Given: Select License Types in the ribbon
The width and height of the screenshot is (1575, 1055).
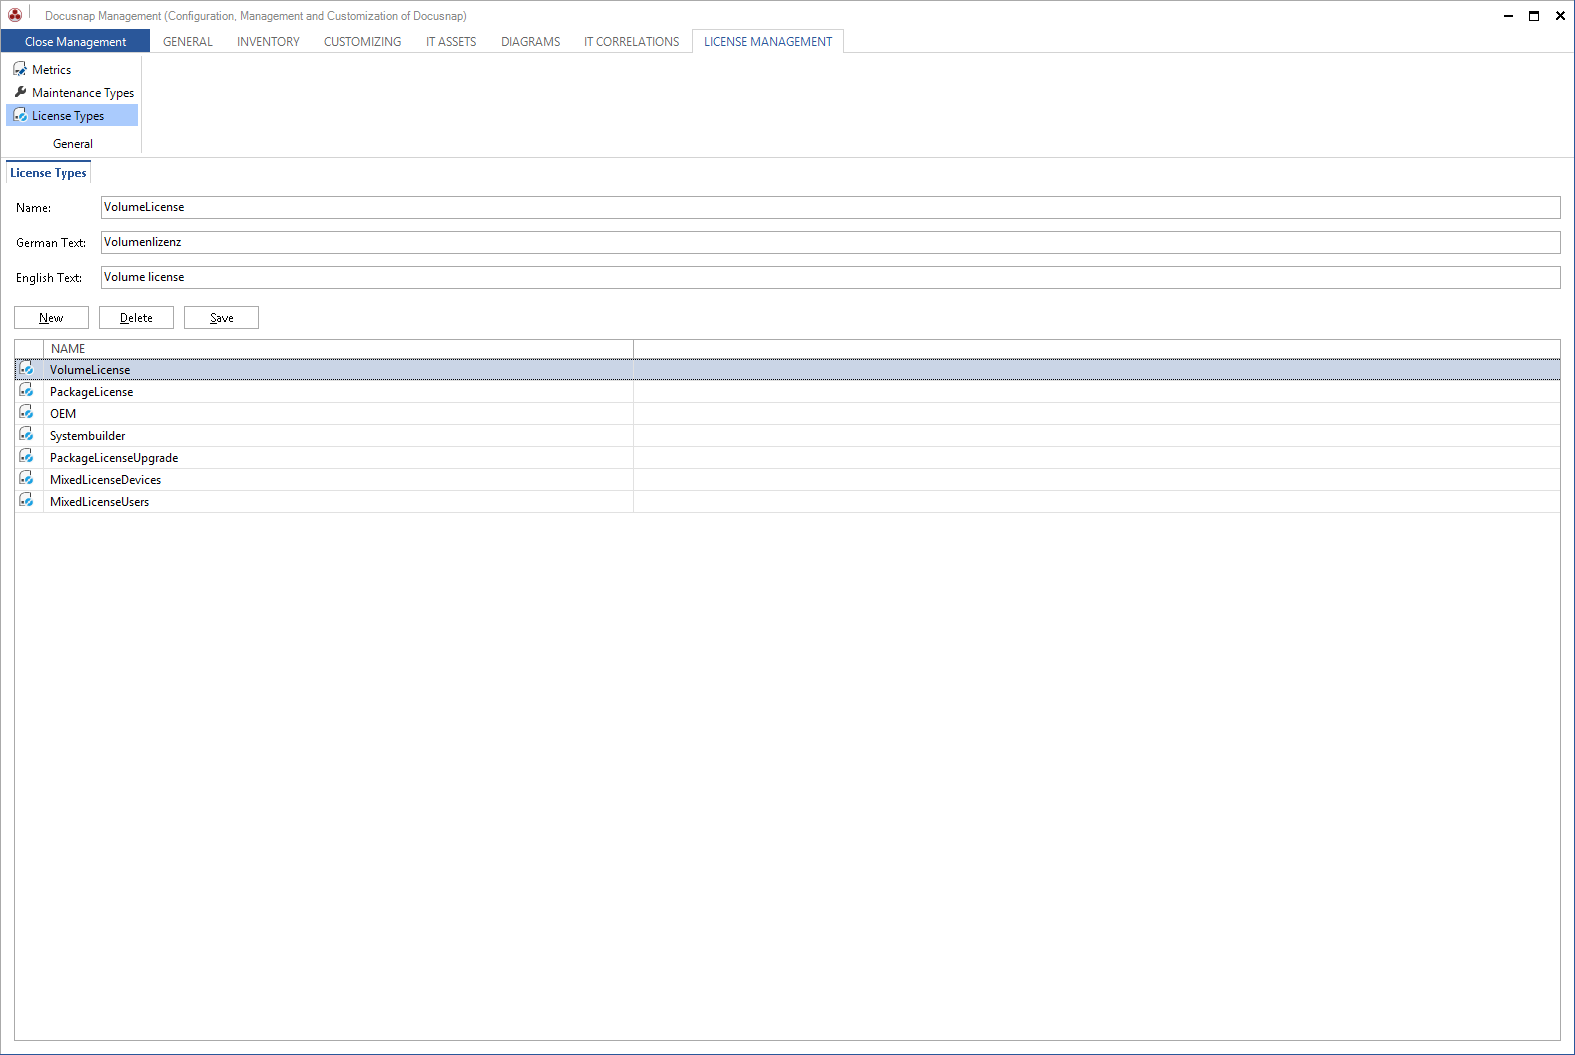Looking at the screenshot, I should point(72,115).
